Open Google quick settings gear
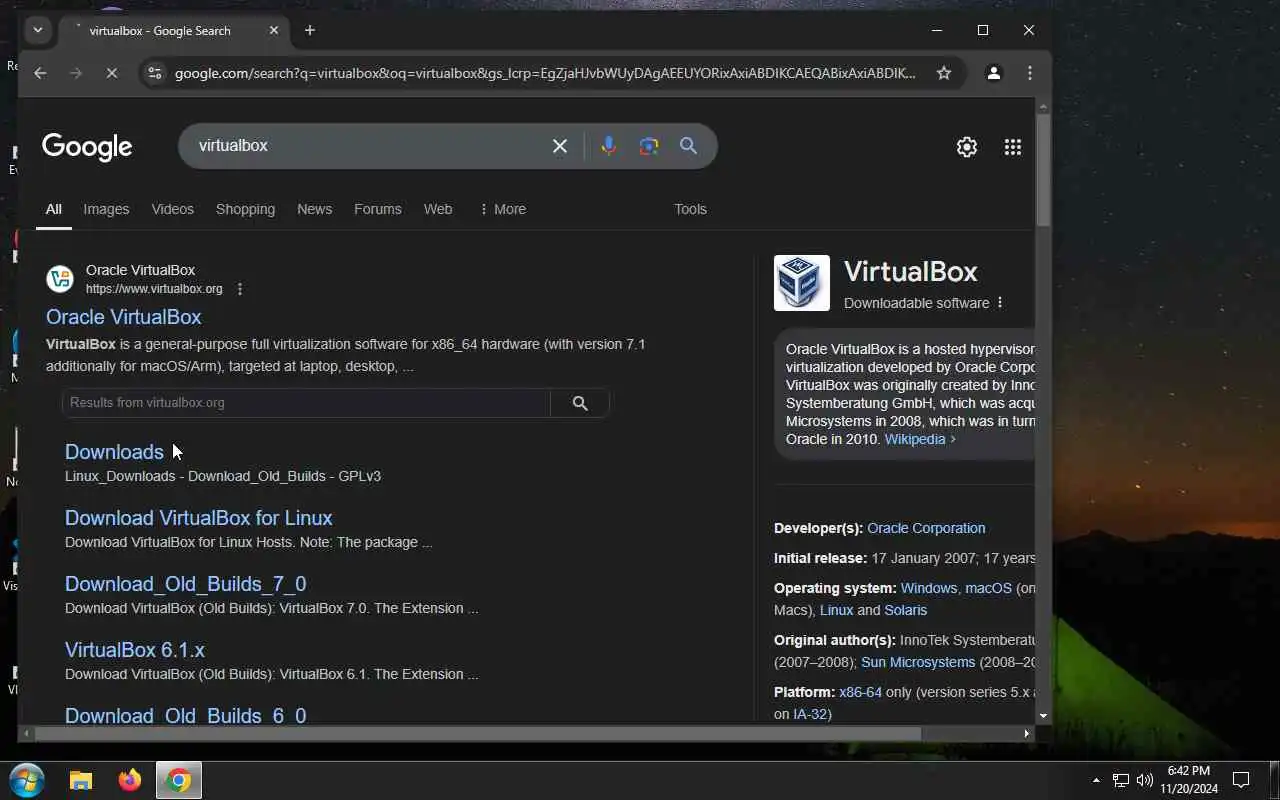The width and height of the screenshot is (1280, 800). [x=967, y=147]
